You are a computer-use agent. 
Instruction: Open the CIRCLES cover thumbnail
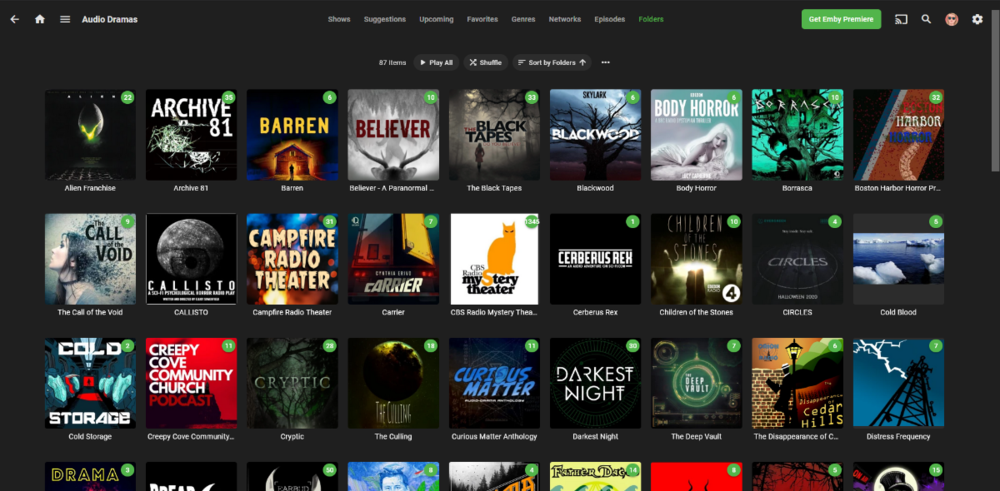pyautogui.click(x=797, y=259)
